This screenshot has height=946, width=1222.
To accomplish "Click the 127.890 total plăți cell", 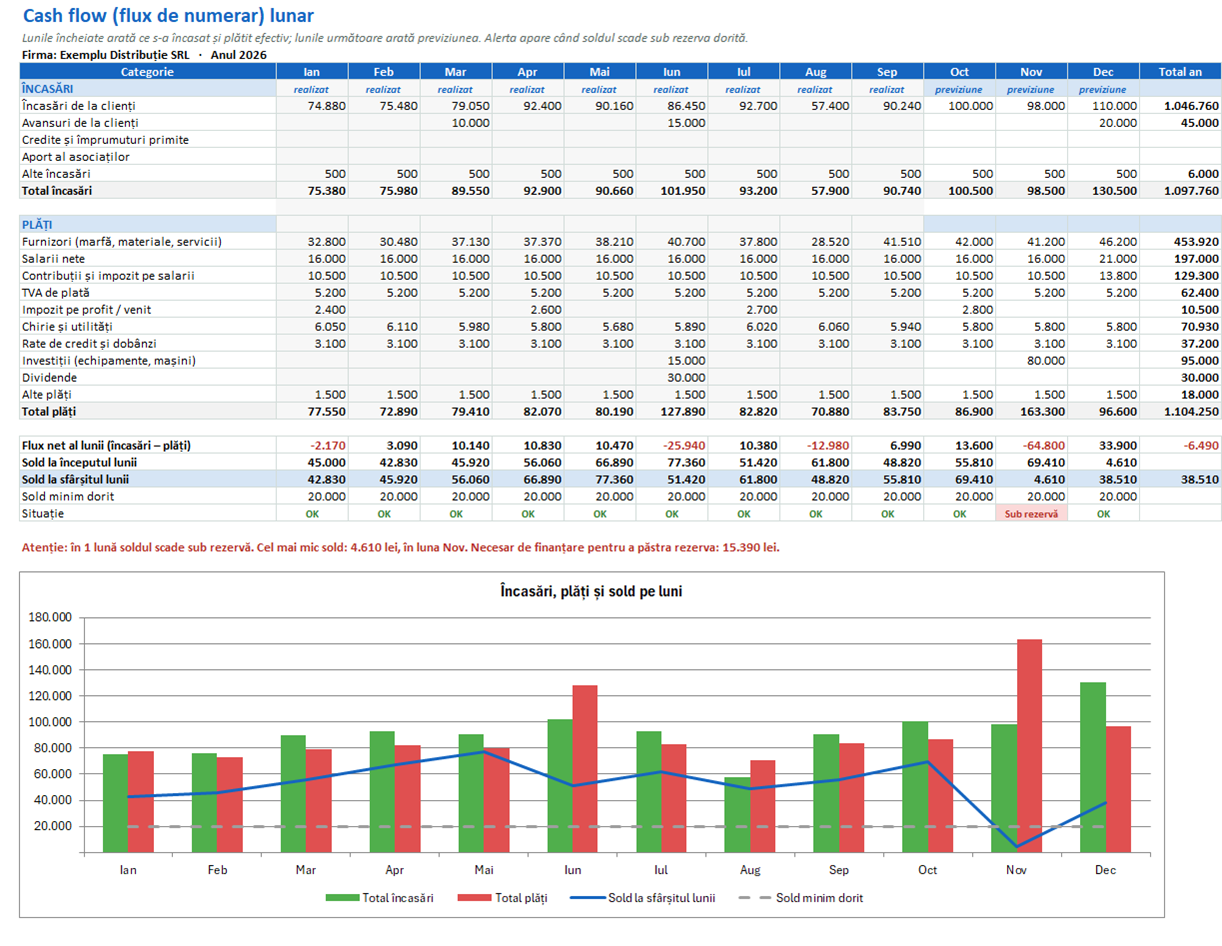I will [672, 411].
